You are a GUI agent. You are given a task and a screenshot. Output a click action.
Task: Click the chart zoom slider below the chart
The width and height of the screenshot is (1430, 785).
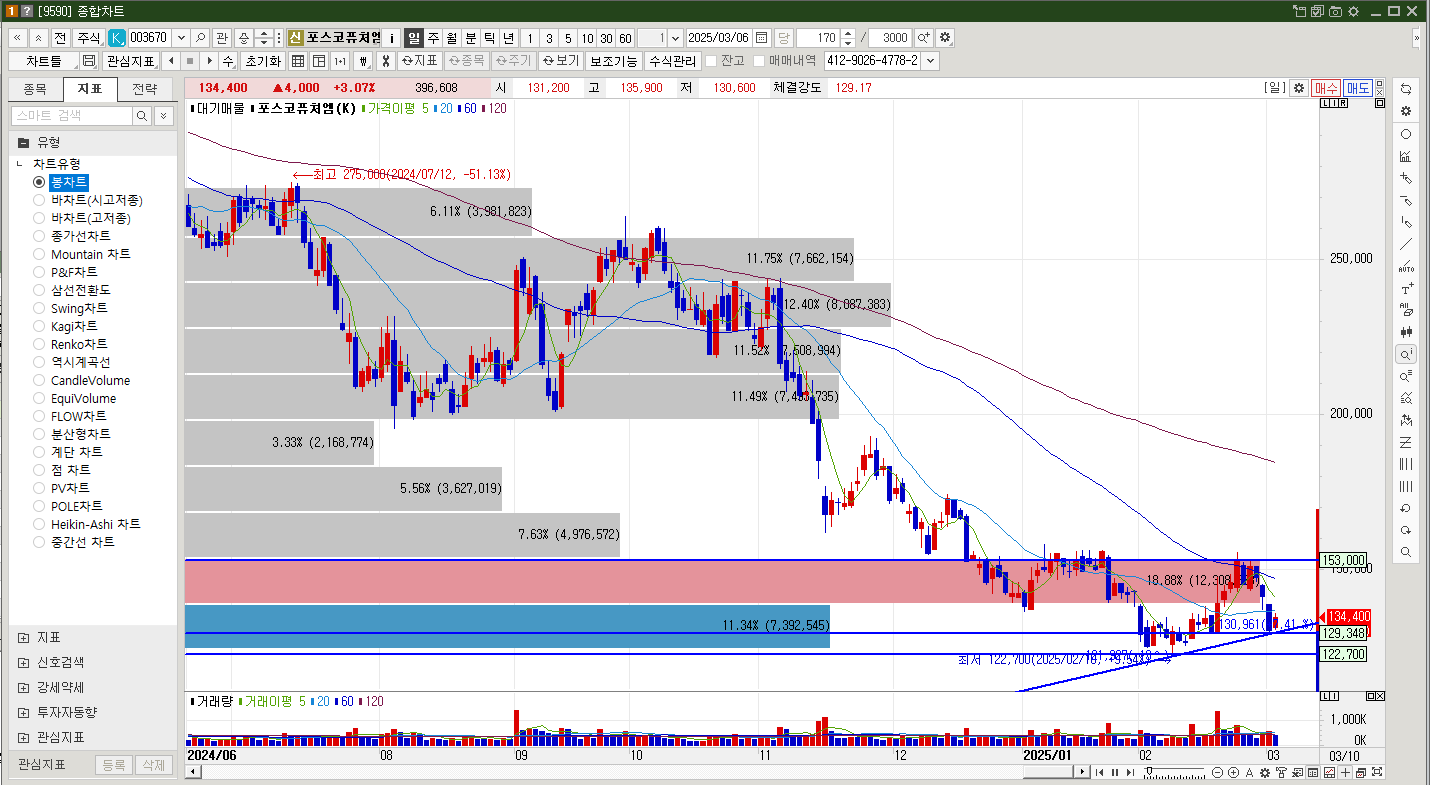[1175, 773]
